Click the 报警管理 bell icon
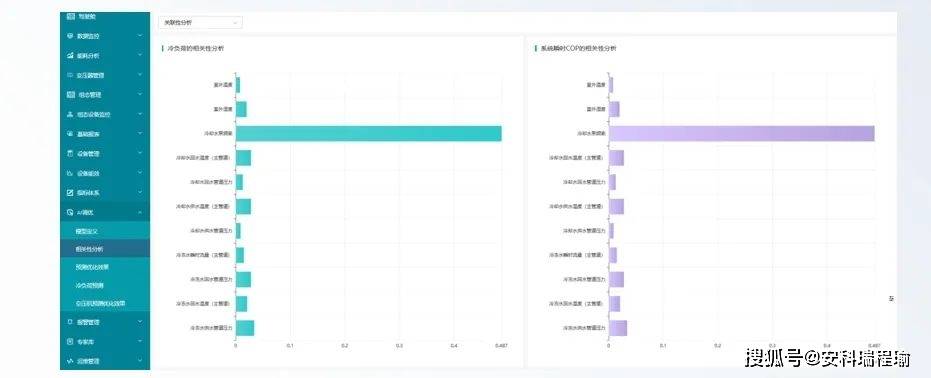The height and width of the screenshot is (378, 931). tap(70, 322)
